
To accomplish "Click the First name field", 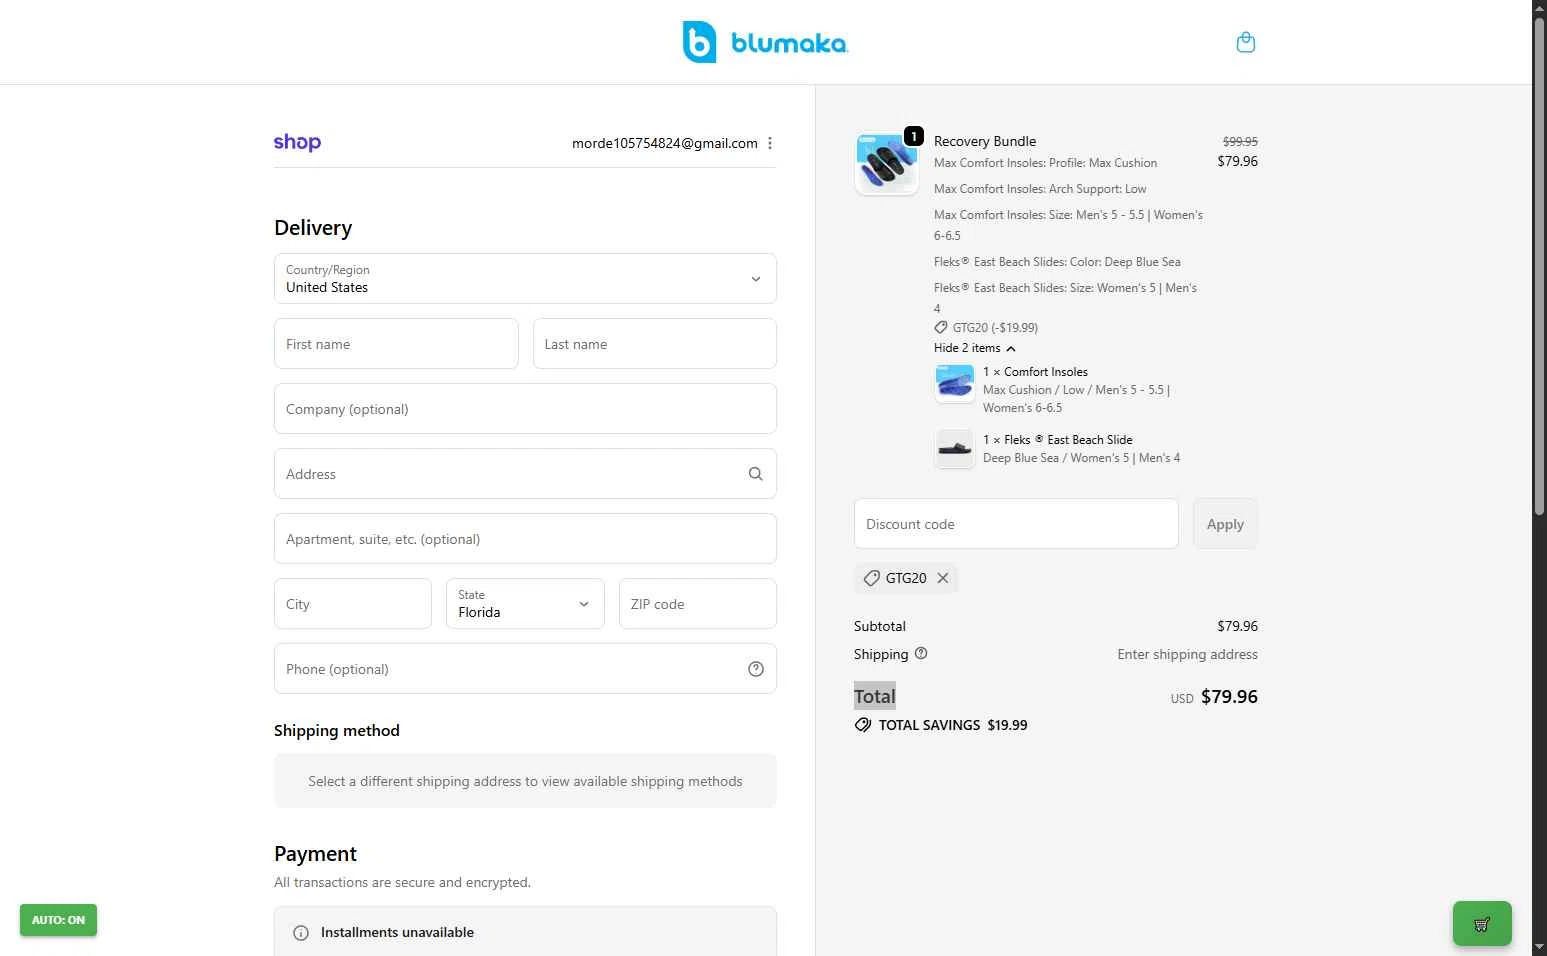I will 396,344.
